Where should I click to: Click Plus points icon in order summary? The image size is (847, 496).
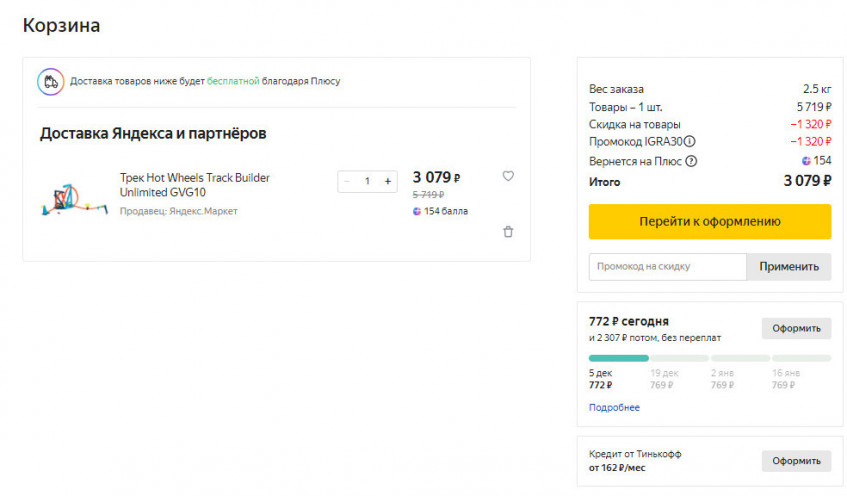pyautogui.click(x=806, y=160)
